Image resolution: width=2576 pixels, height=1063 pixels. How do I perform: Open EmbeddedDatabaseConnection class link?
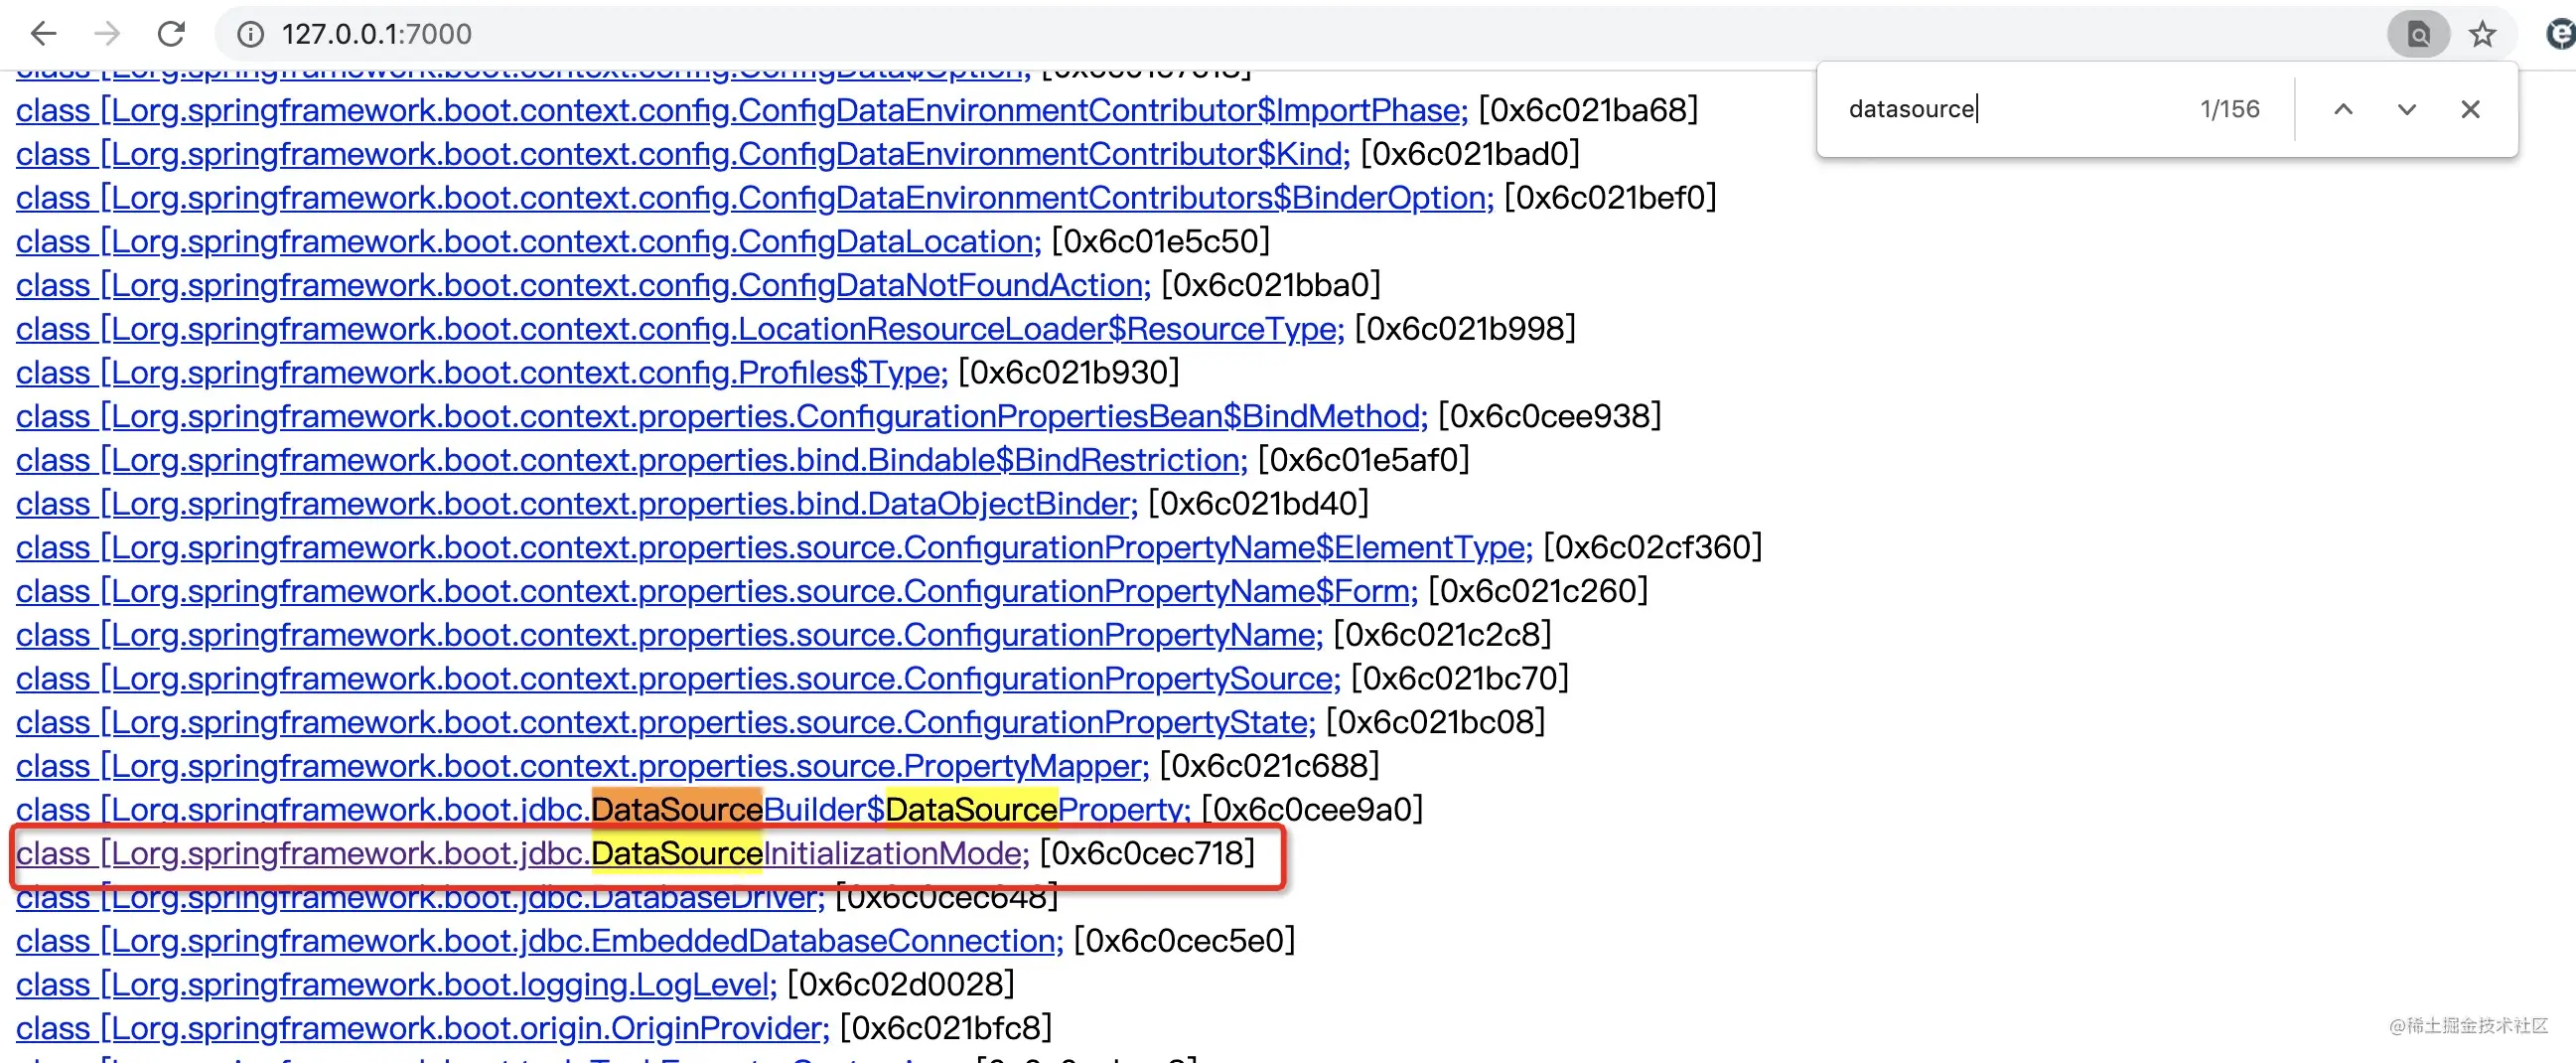click(540, 941)
